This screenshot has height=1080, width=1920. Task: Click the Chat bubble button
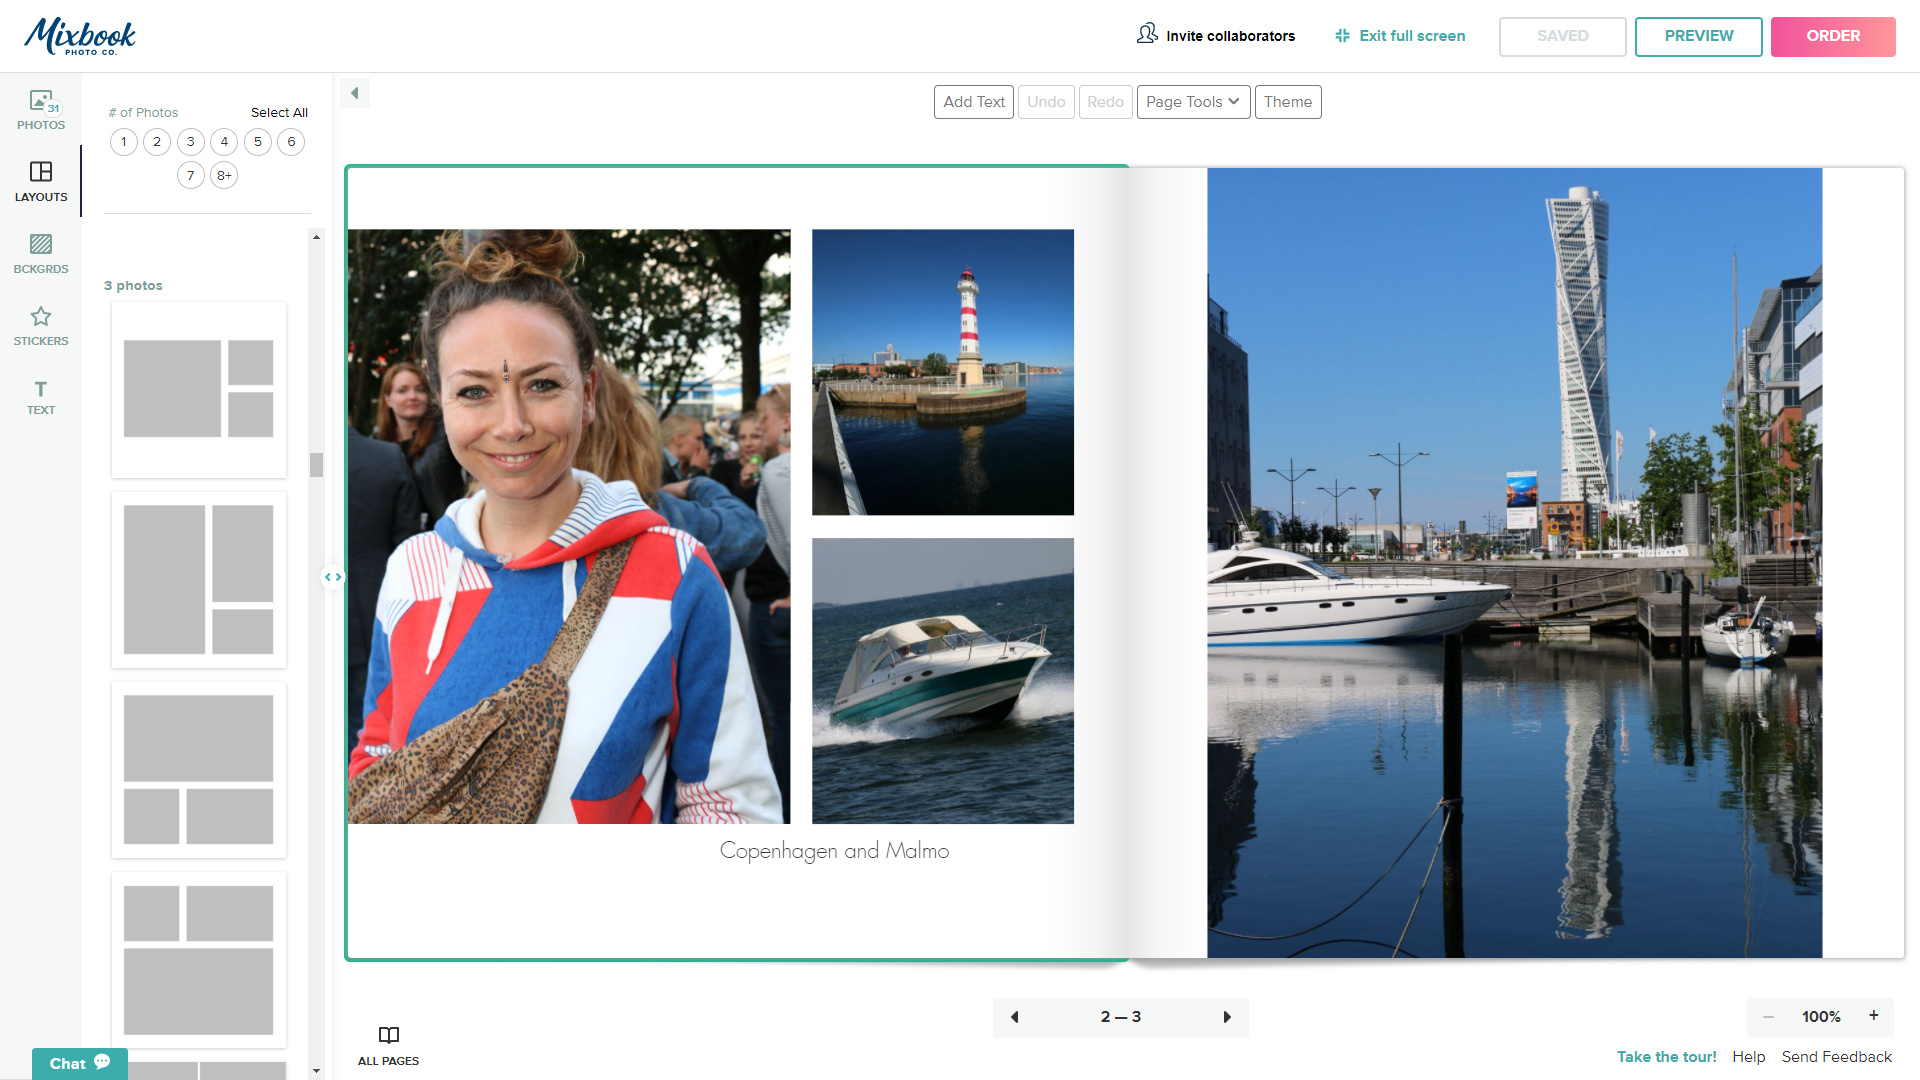[80, 1063]
